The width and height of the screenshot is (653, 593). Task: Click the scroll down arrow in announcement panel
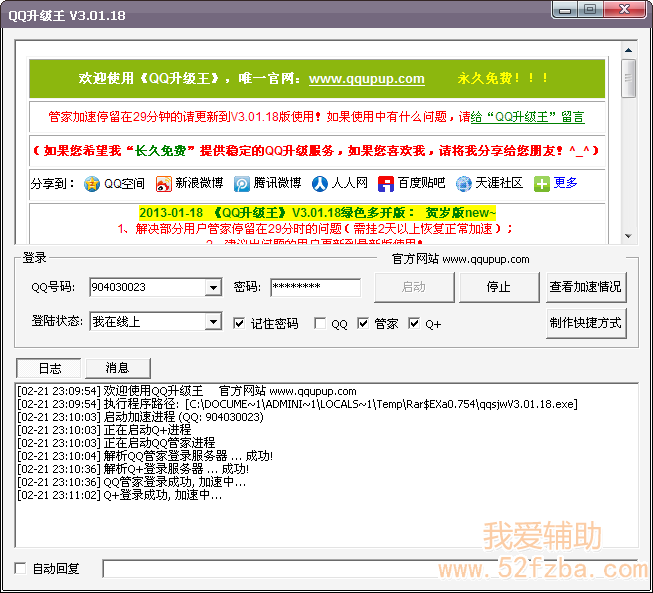pos(628,236)
